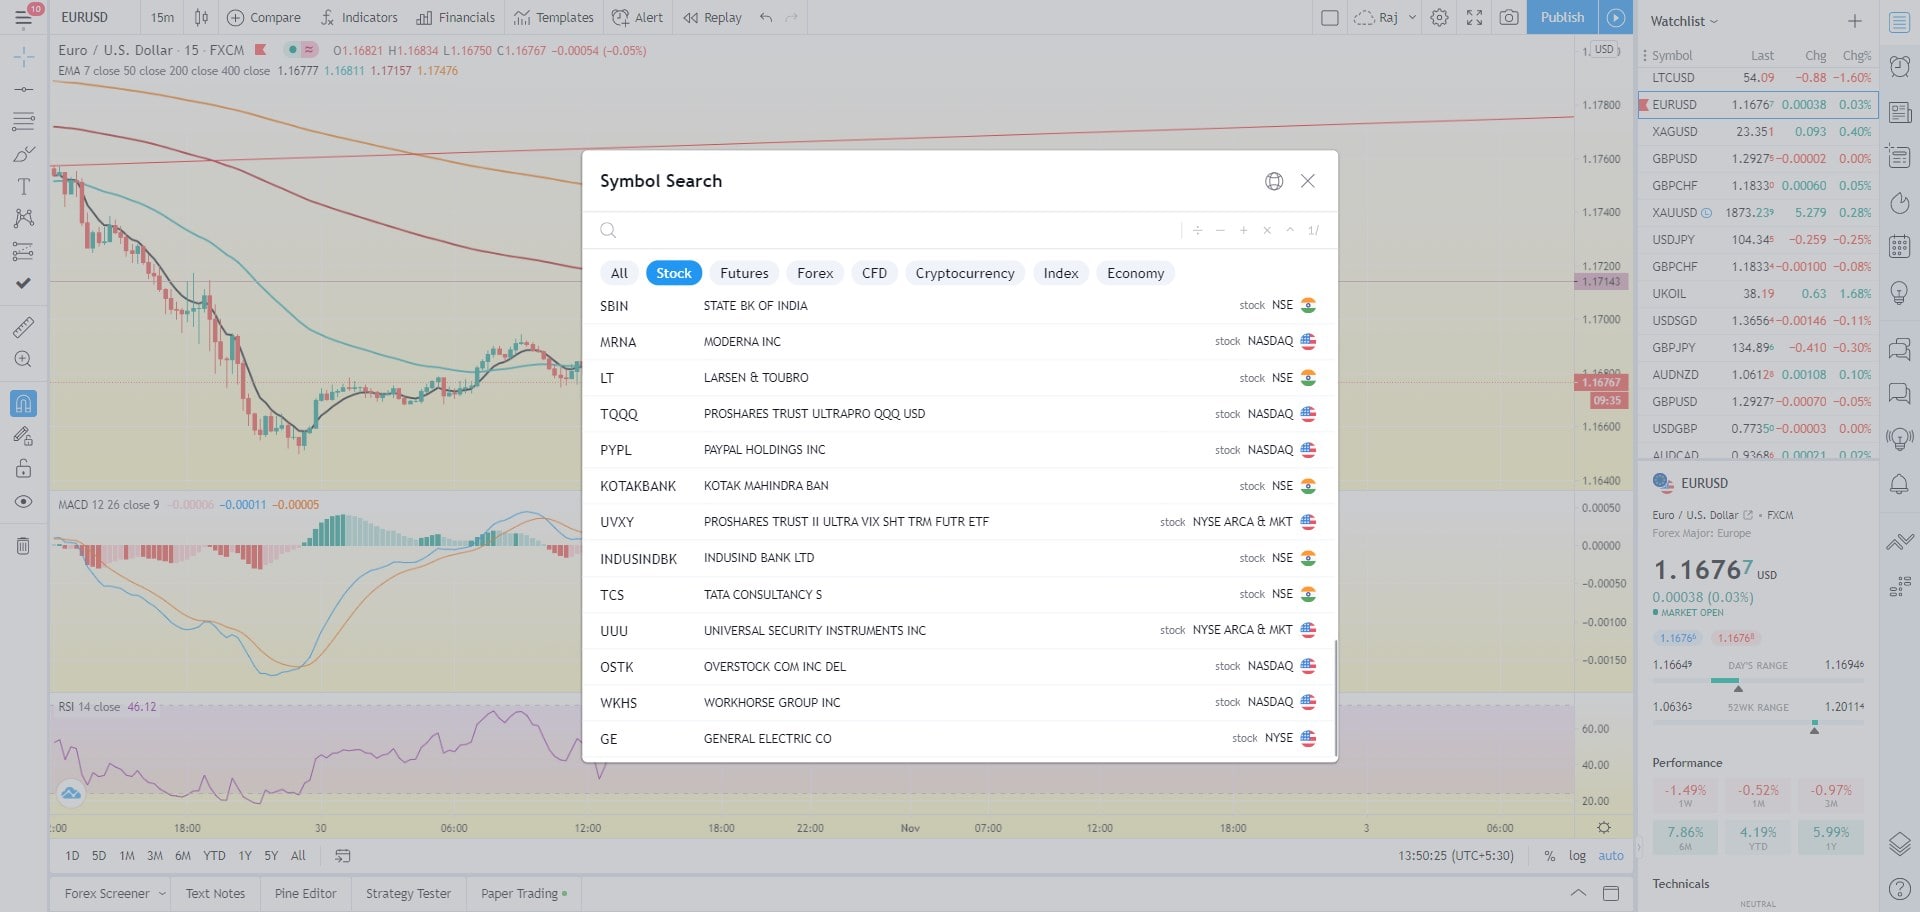Toggle magnet mode
1920x912 pixels.
23,403
